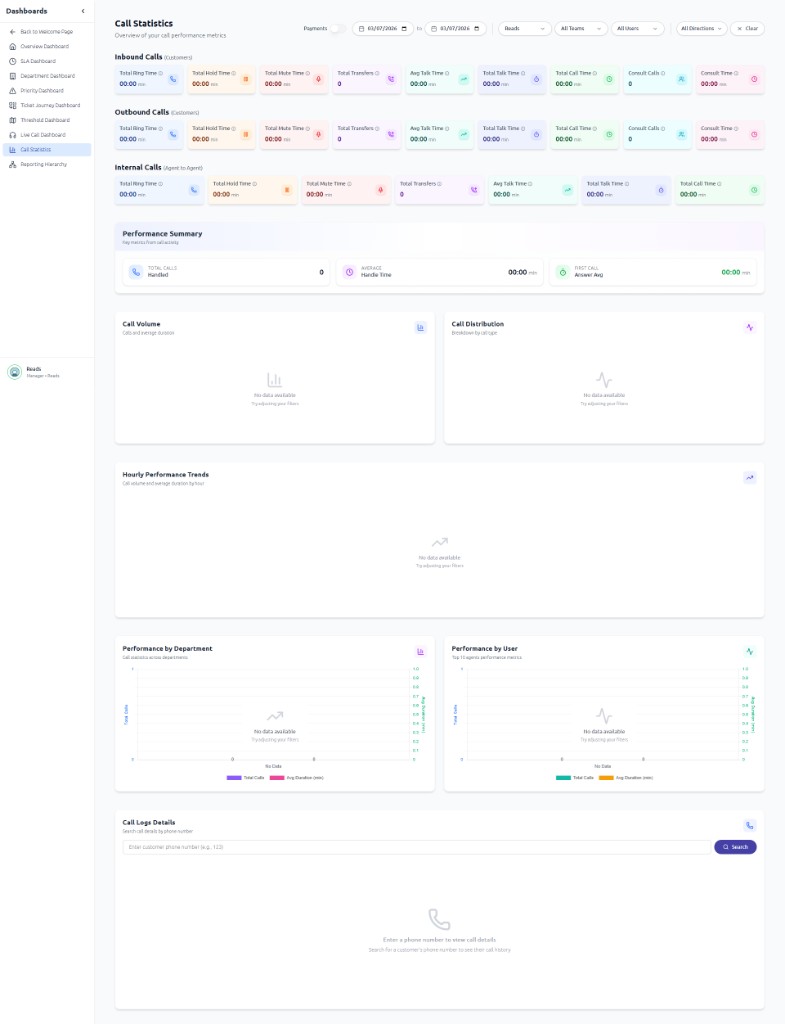Click the Reads user avatar in sidebar

pos(14,372)
